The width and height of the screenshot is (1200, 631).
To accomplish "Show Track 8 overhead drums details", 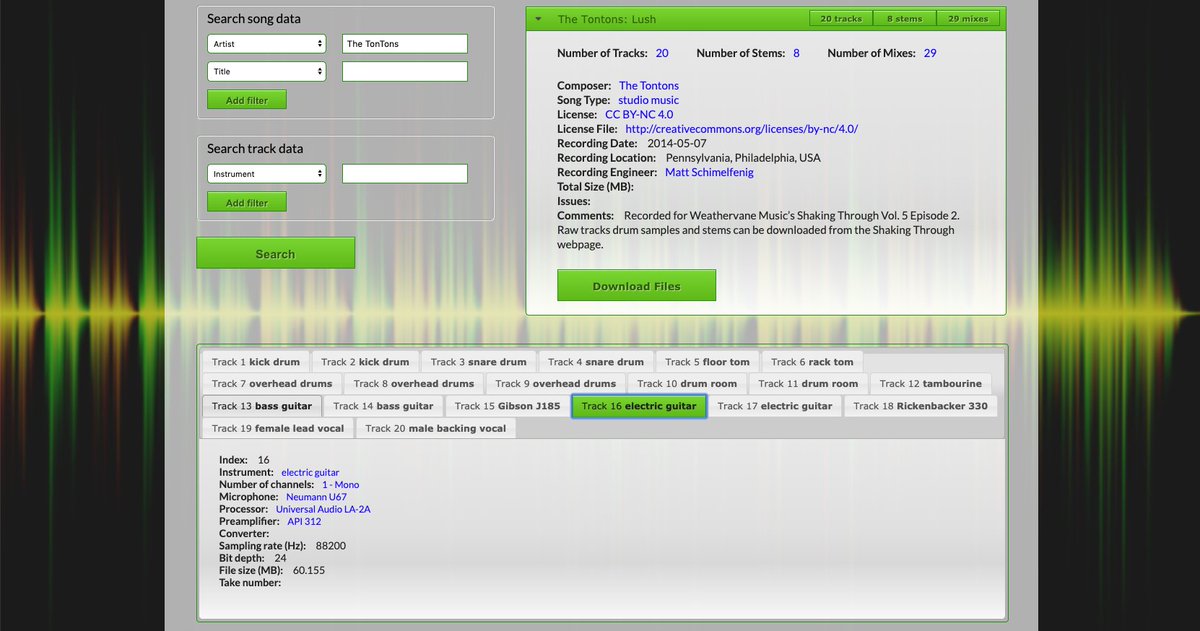I will click(414, 384).
